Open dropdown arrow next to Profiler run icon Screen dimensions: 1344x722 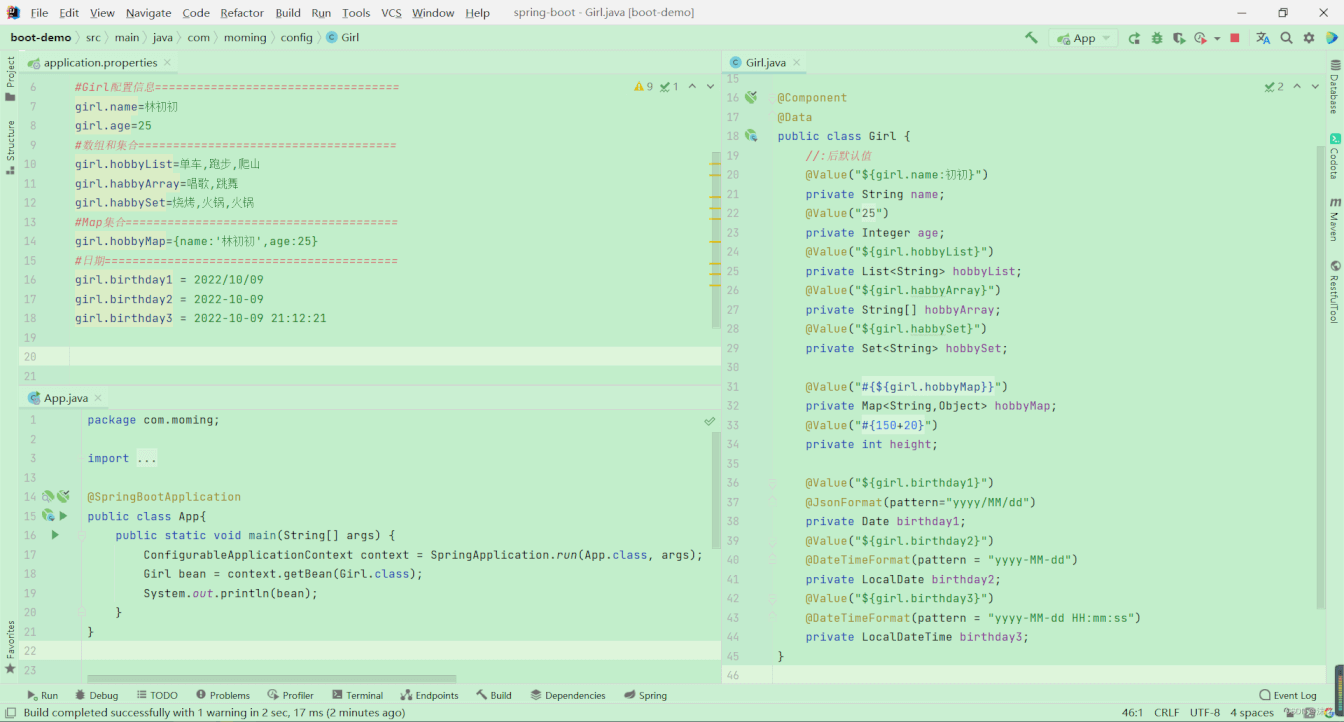pos(1217,38)
